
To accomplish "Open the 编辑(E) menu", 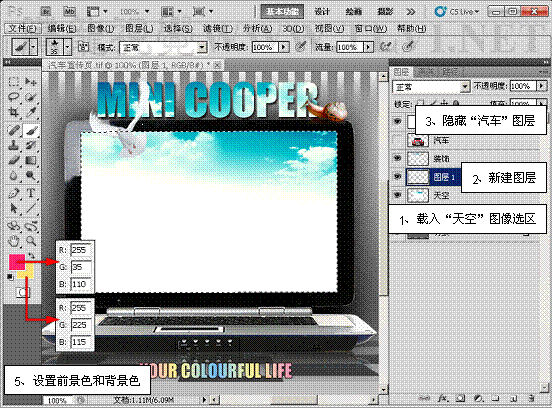I will 62,29.
